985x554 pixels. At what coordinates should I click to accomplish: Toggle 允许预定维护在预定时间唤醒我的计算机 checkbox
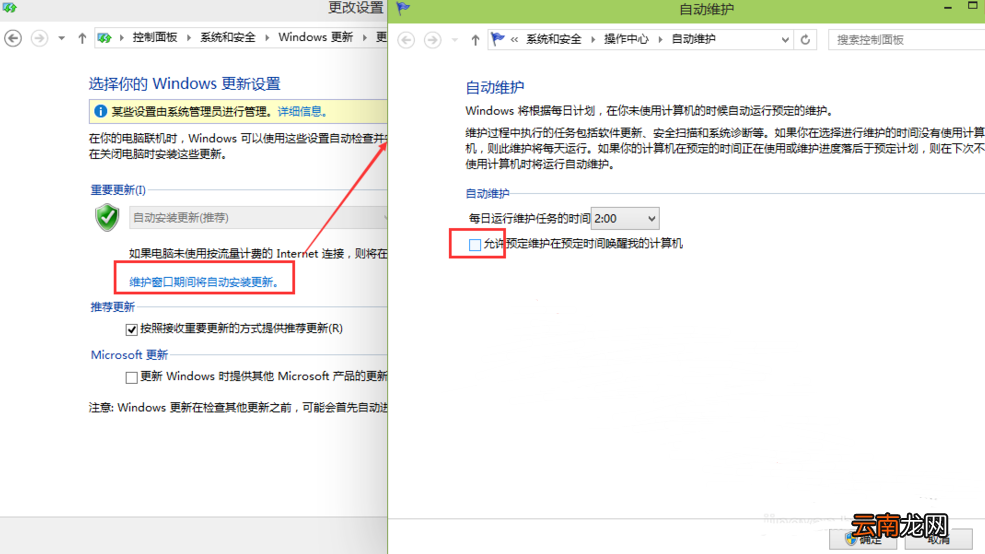tap(475, 245)
